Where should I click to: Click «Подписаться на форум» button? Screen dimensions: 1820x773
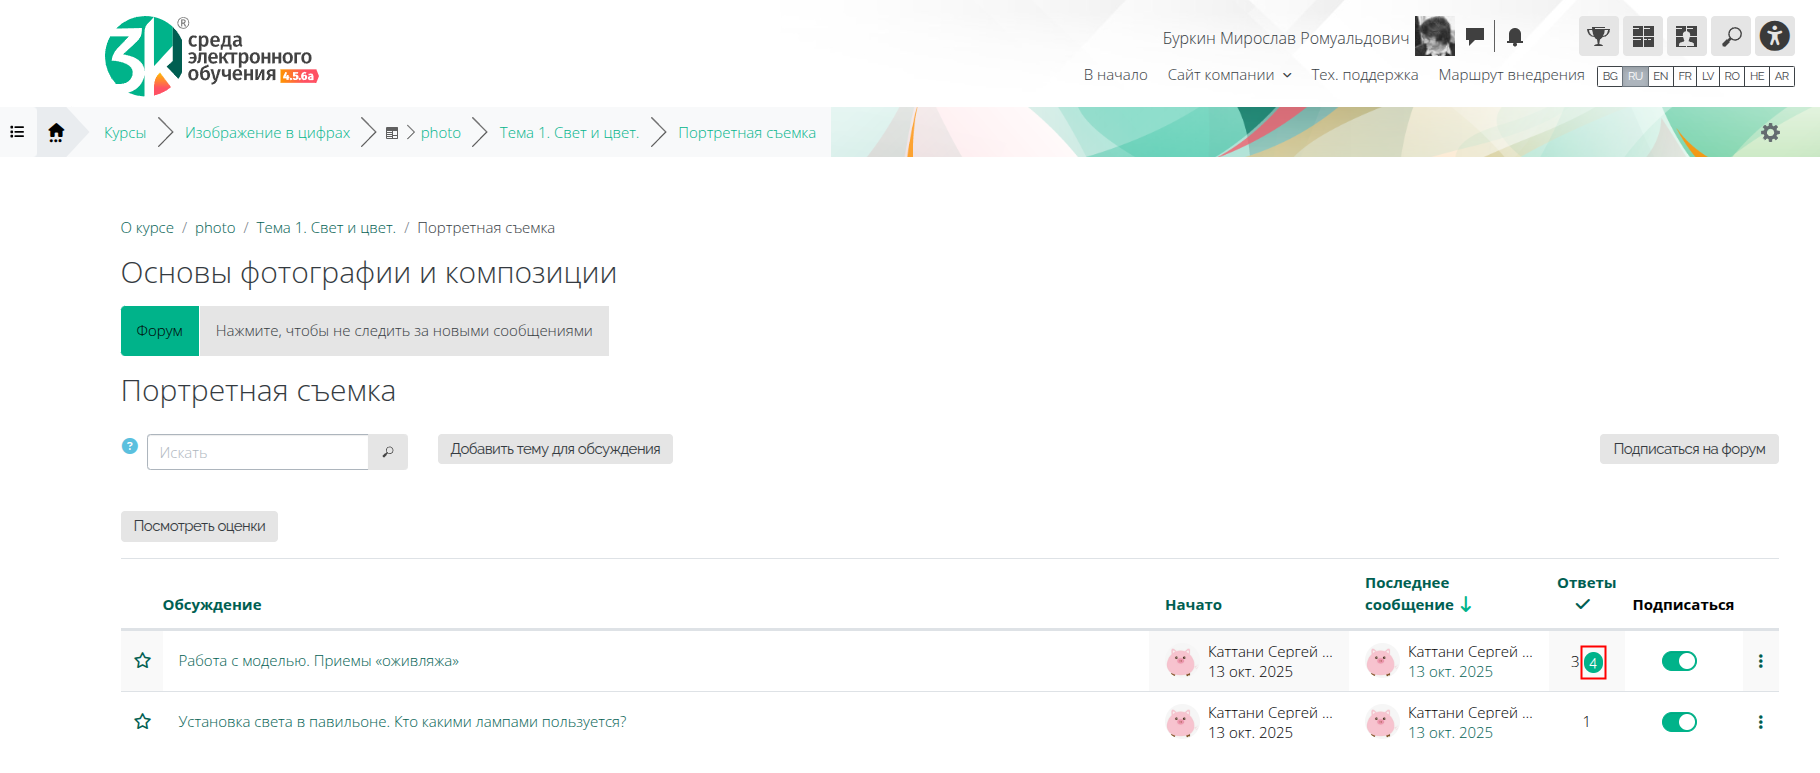1688,449
